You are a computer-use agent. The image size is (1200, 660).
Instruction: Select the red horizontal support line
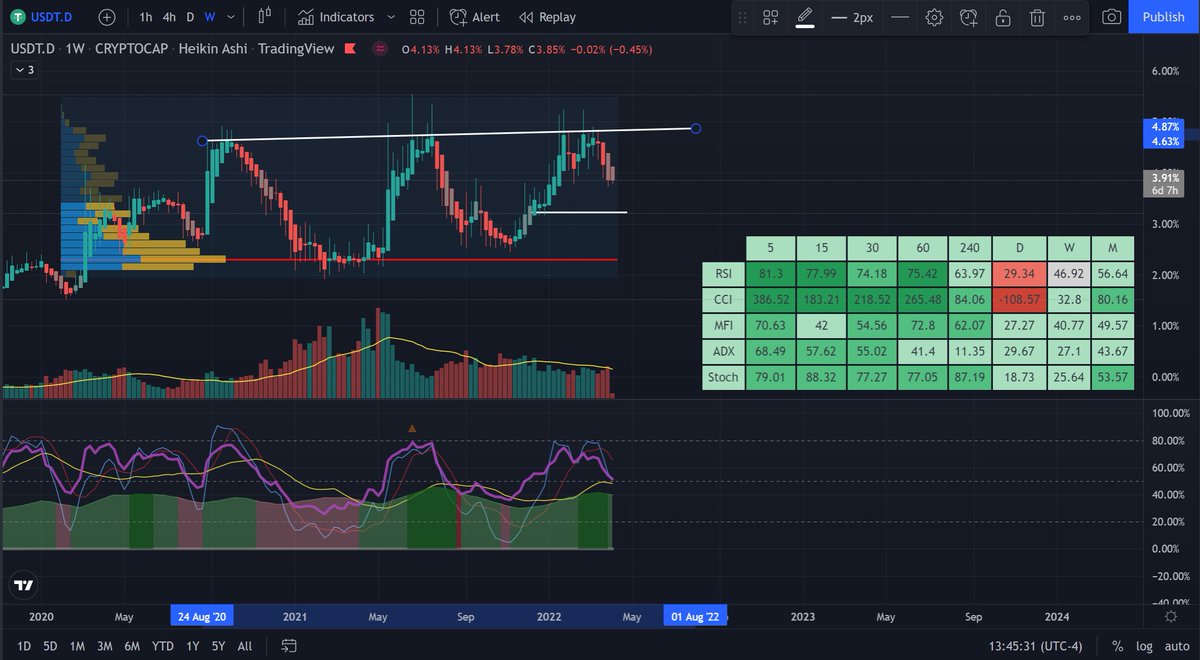[x=420, y=259]
